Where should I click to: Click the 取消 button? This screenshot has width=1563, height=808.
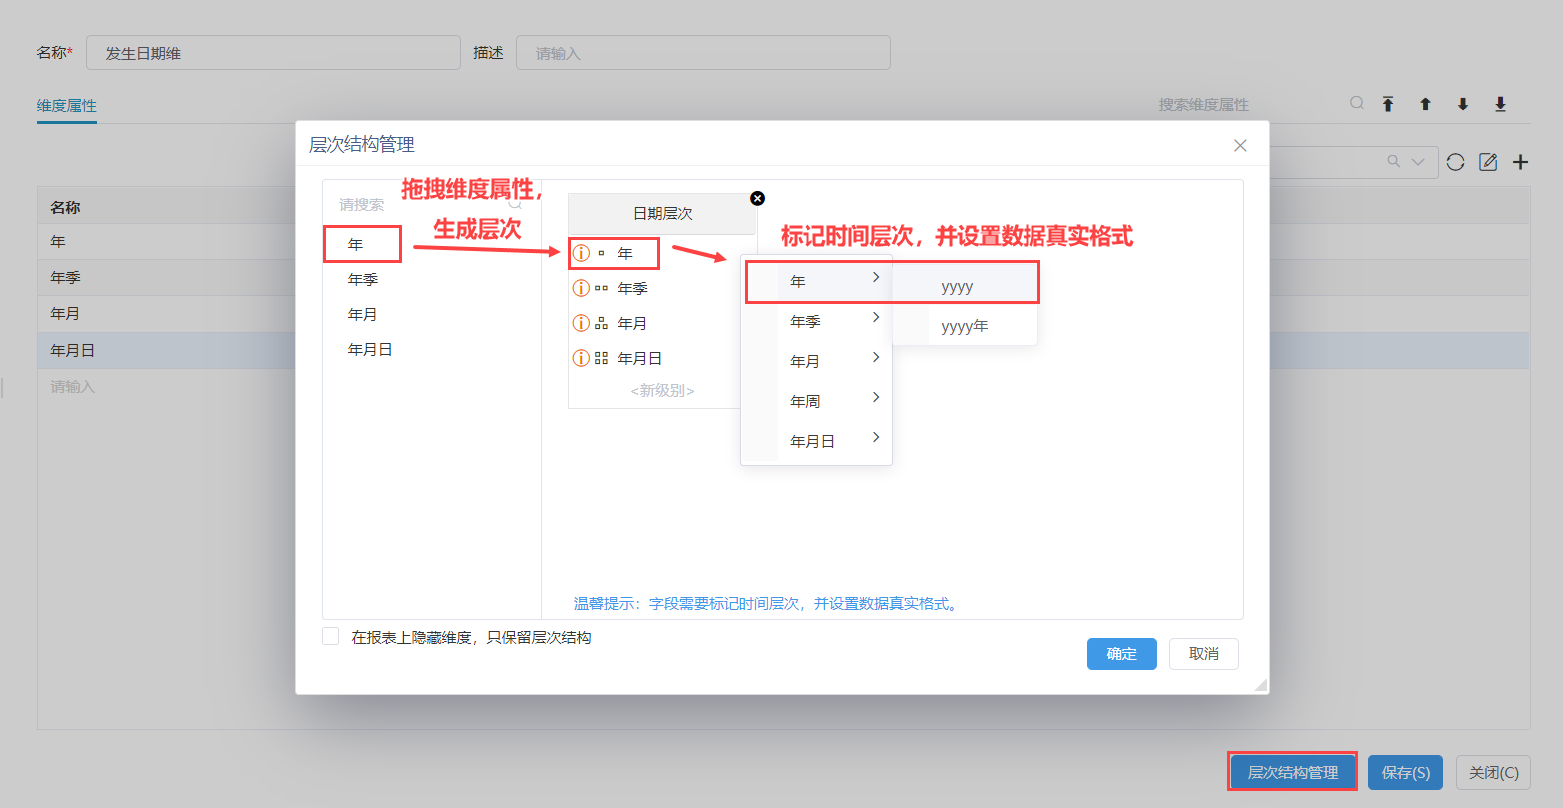(x=1204, y=654)
